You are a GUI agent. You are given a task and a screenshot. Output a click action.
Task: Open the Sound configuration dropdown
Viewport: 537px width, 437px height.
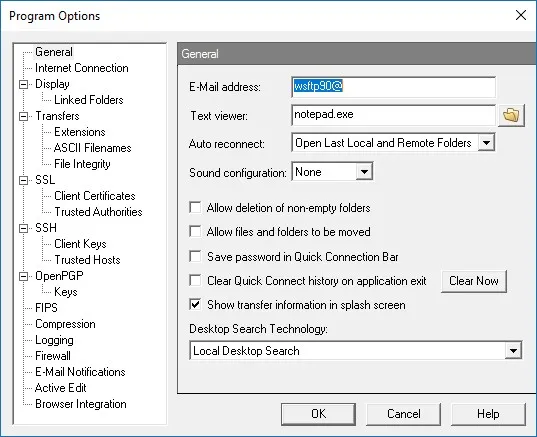tap(364, 172)
